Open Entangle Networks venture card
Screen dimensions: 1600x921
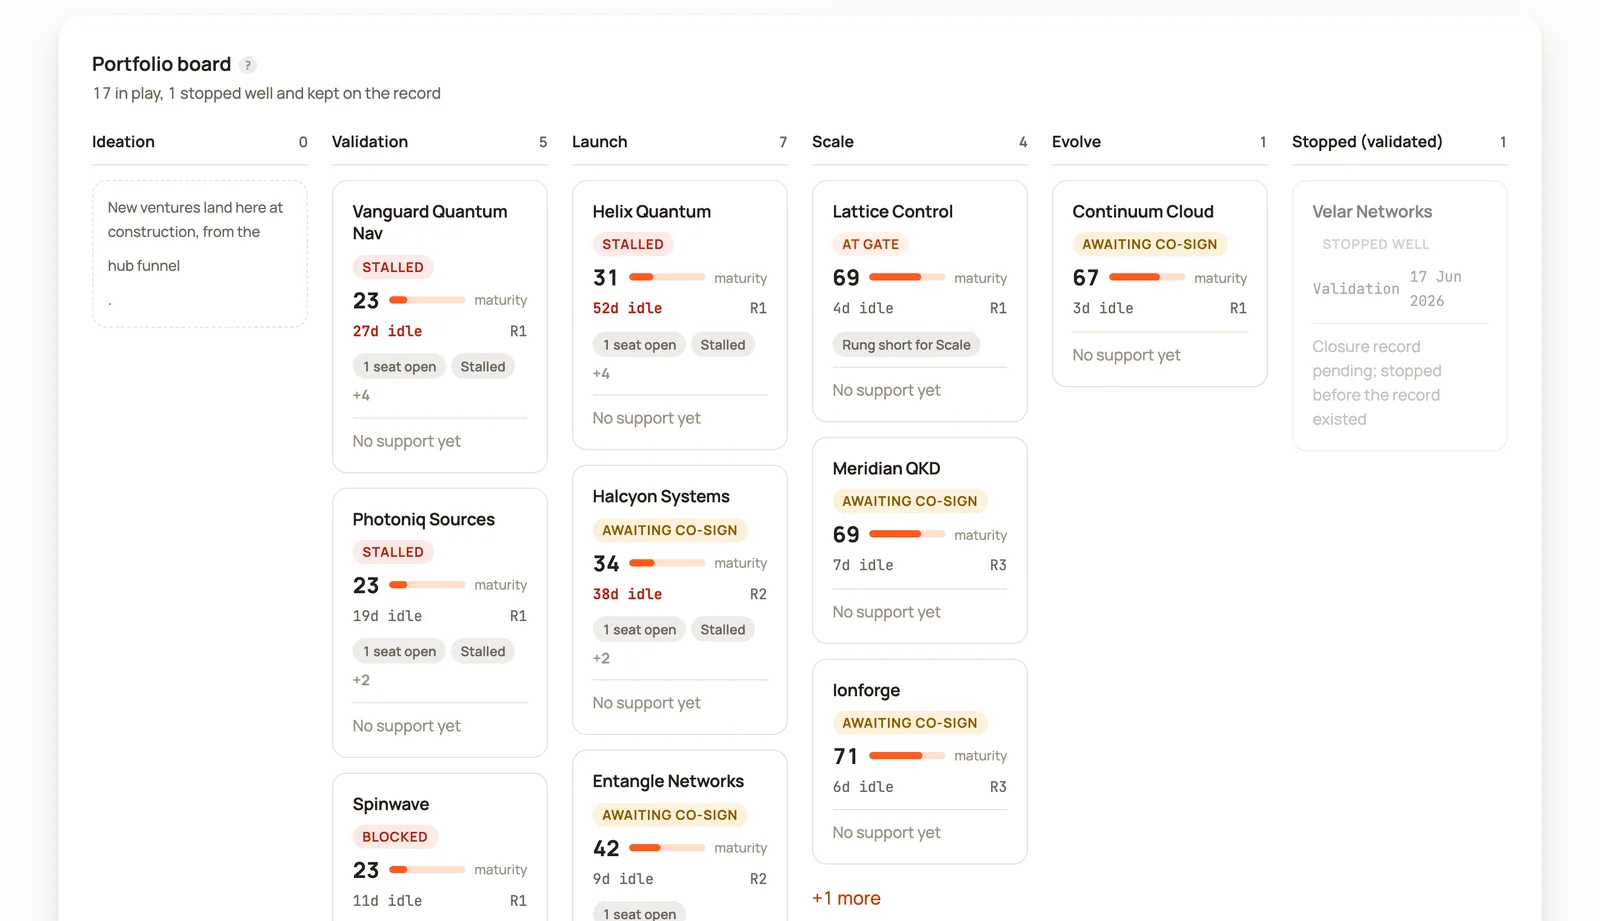pos(680,836)
